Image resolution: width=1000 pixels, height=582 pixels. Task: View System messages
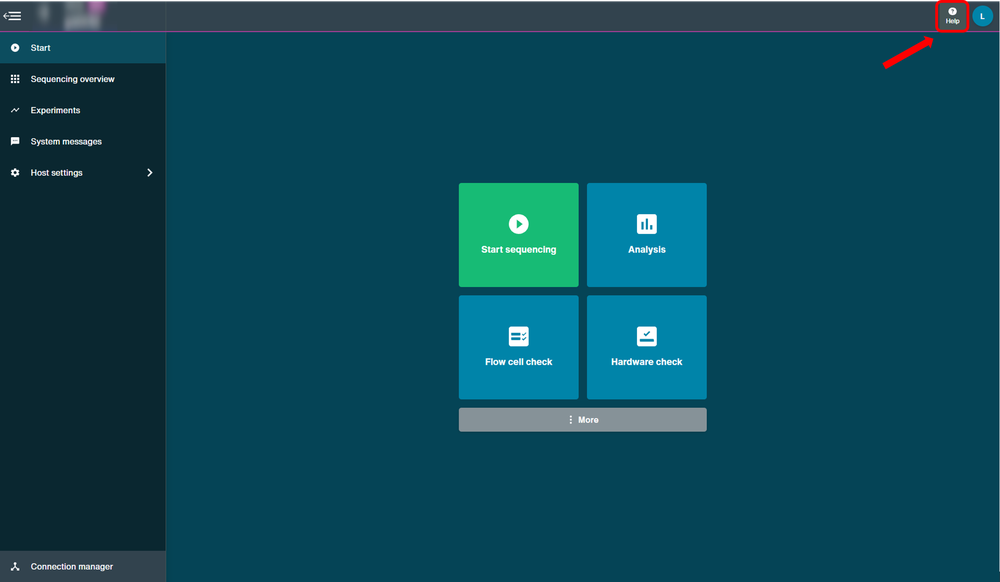click(83, 142)
